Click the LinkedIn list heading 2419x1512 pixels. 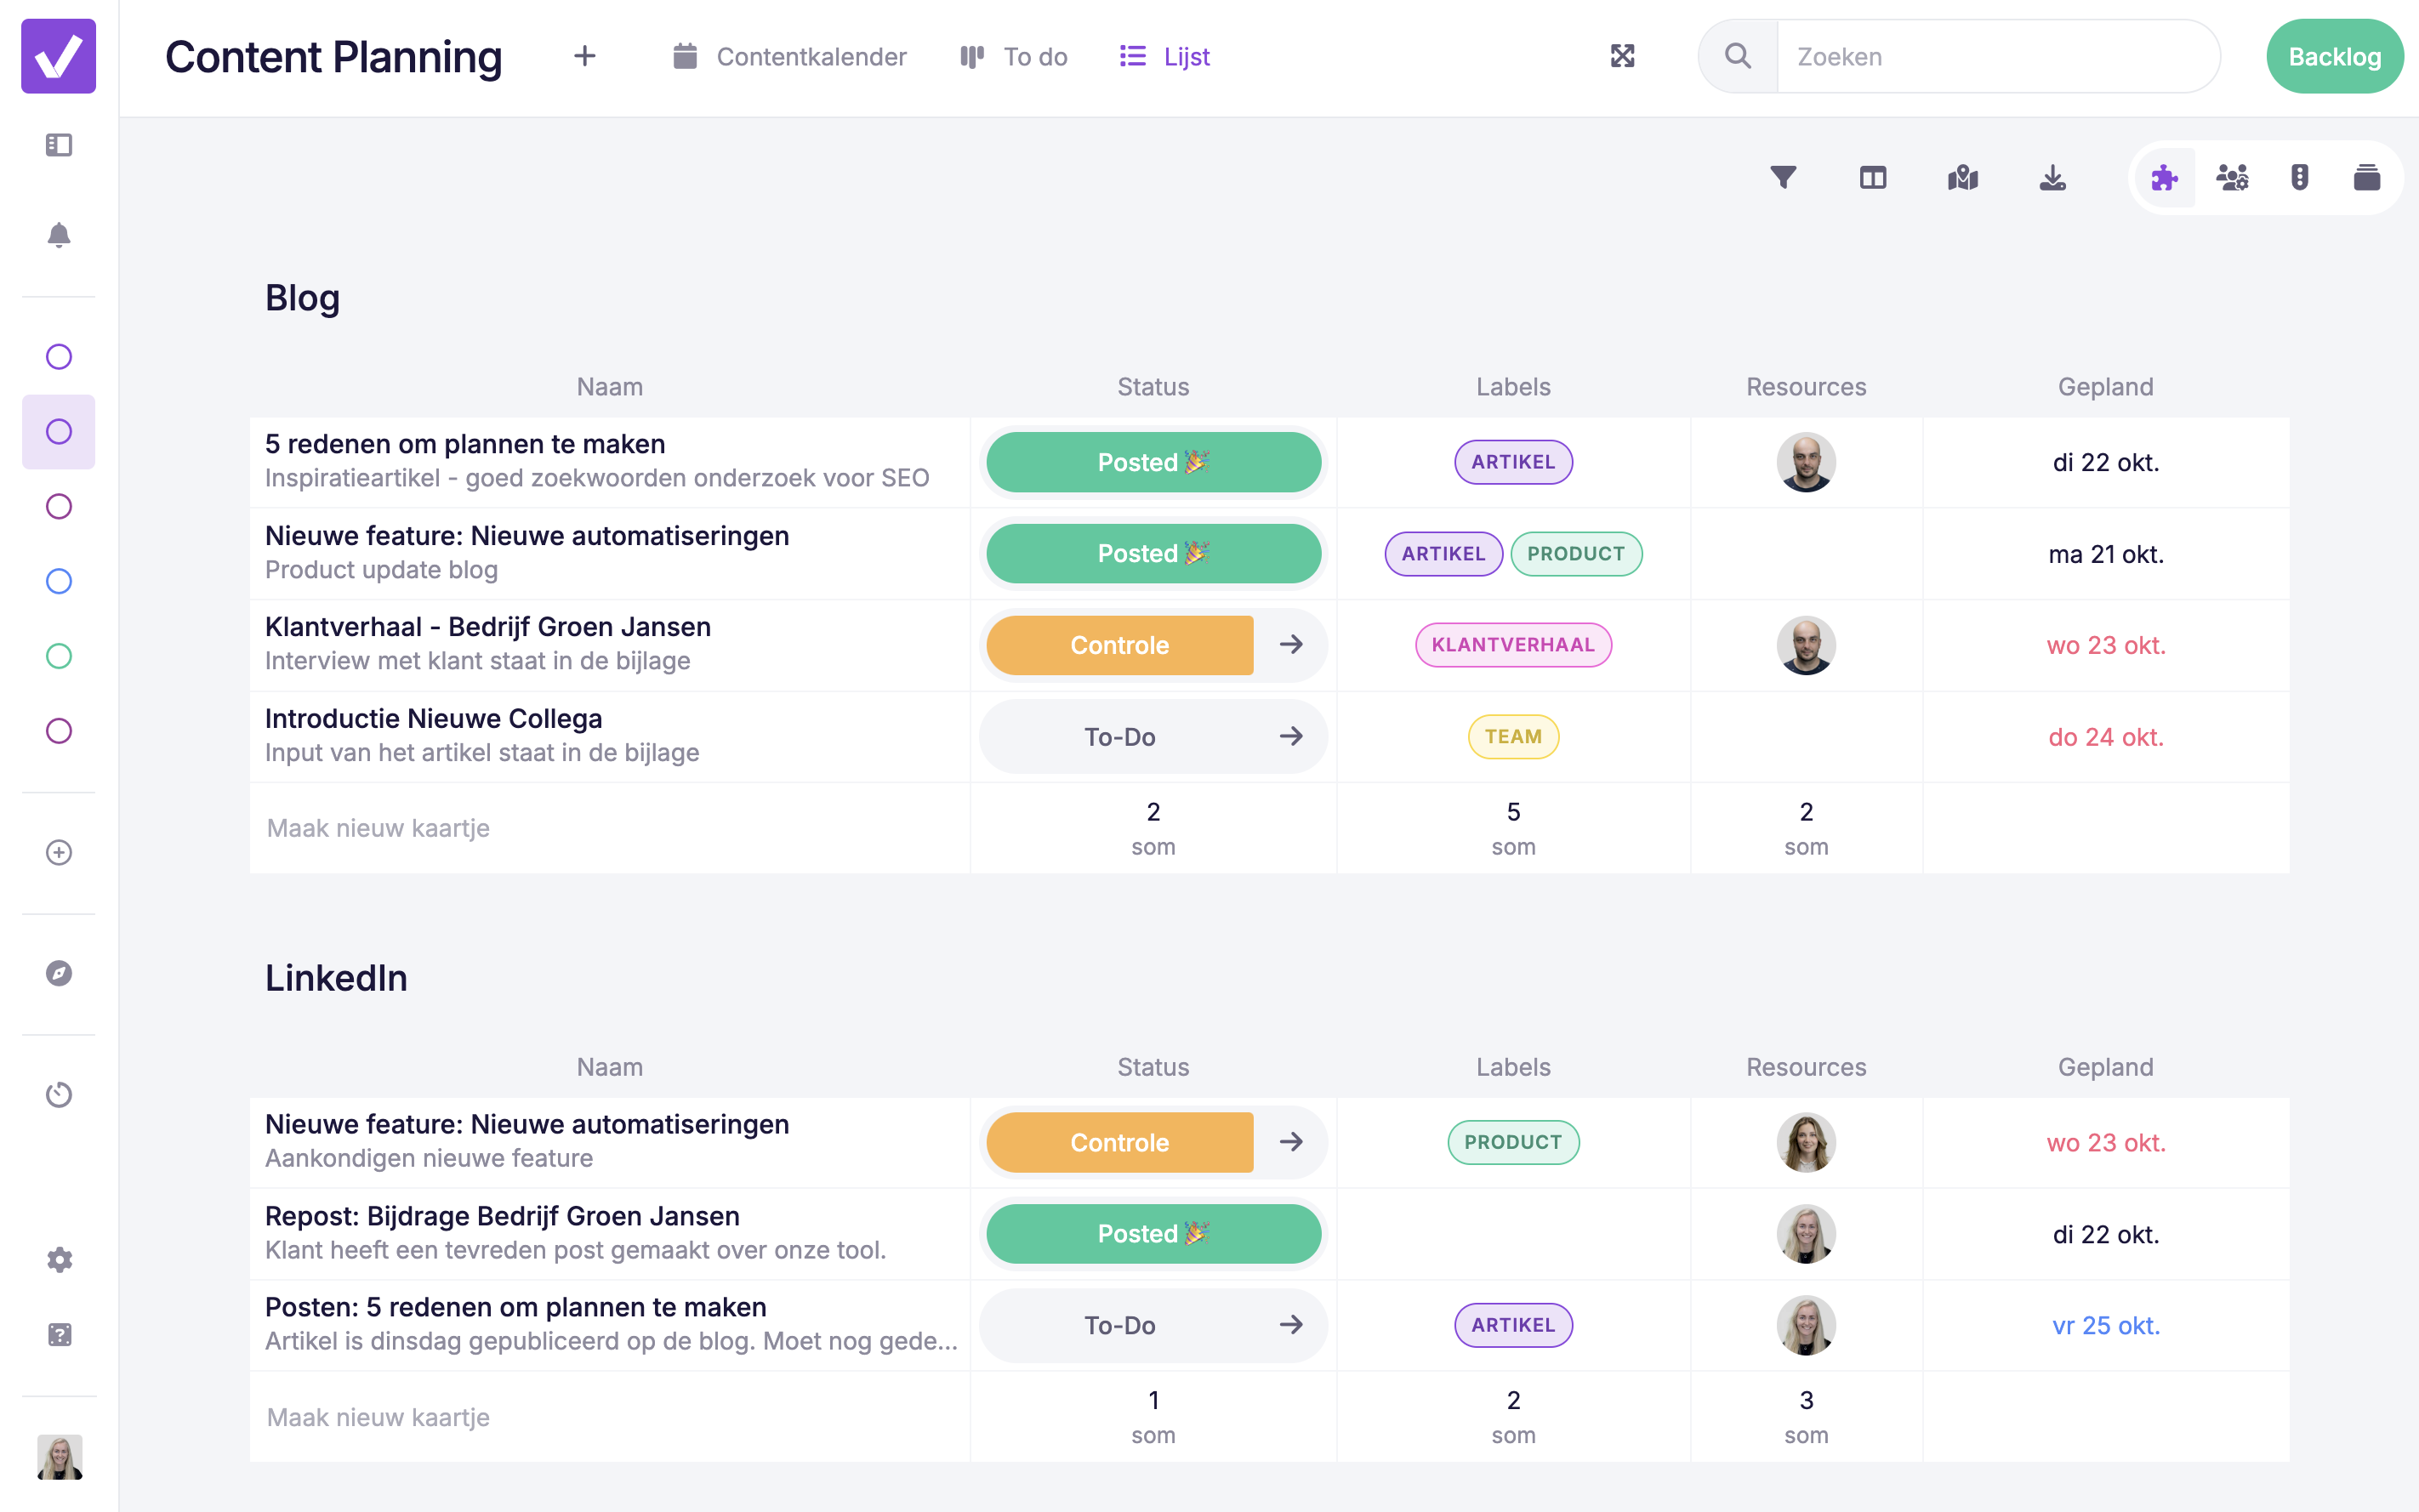click(x=336, y=978)
